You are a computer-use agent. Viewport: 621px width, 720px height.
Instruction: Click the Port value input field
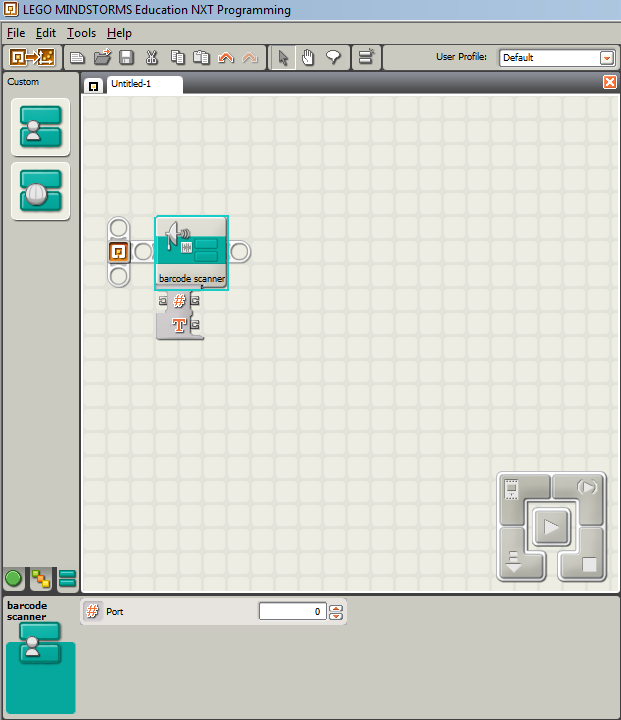click(293, 612)
